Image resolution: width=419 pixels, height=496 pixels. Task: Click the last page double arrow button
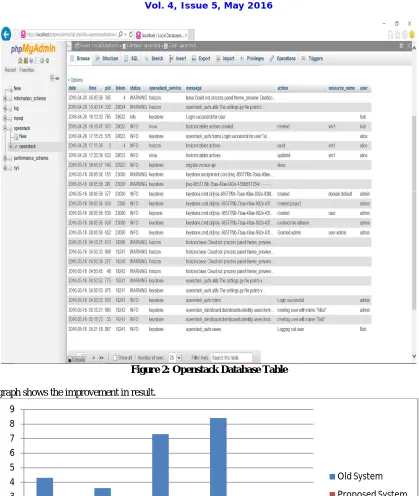click(x=101, y=358)
